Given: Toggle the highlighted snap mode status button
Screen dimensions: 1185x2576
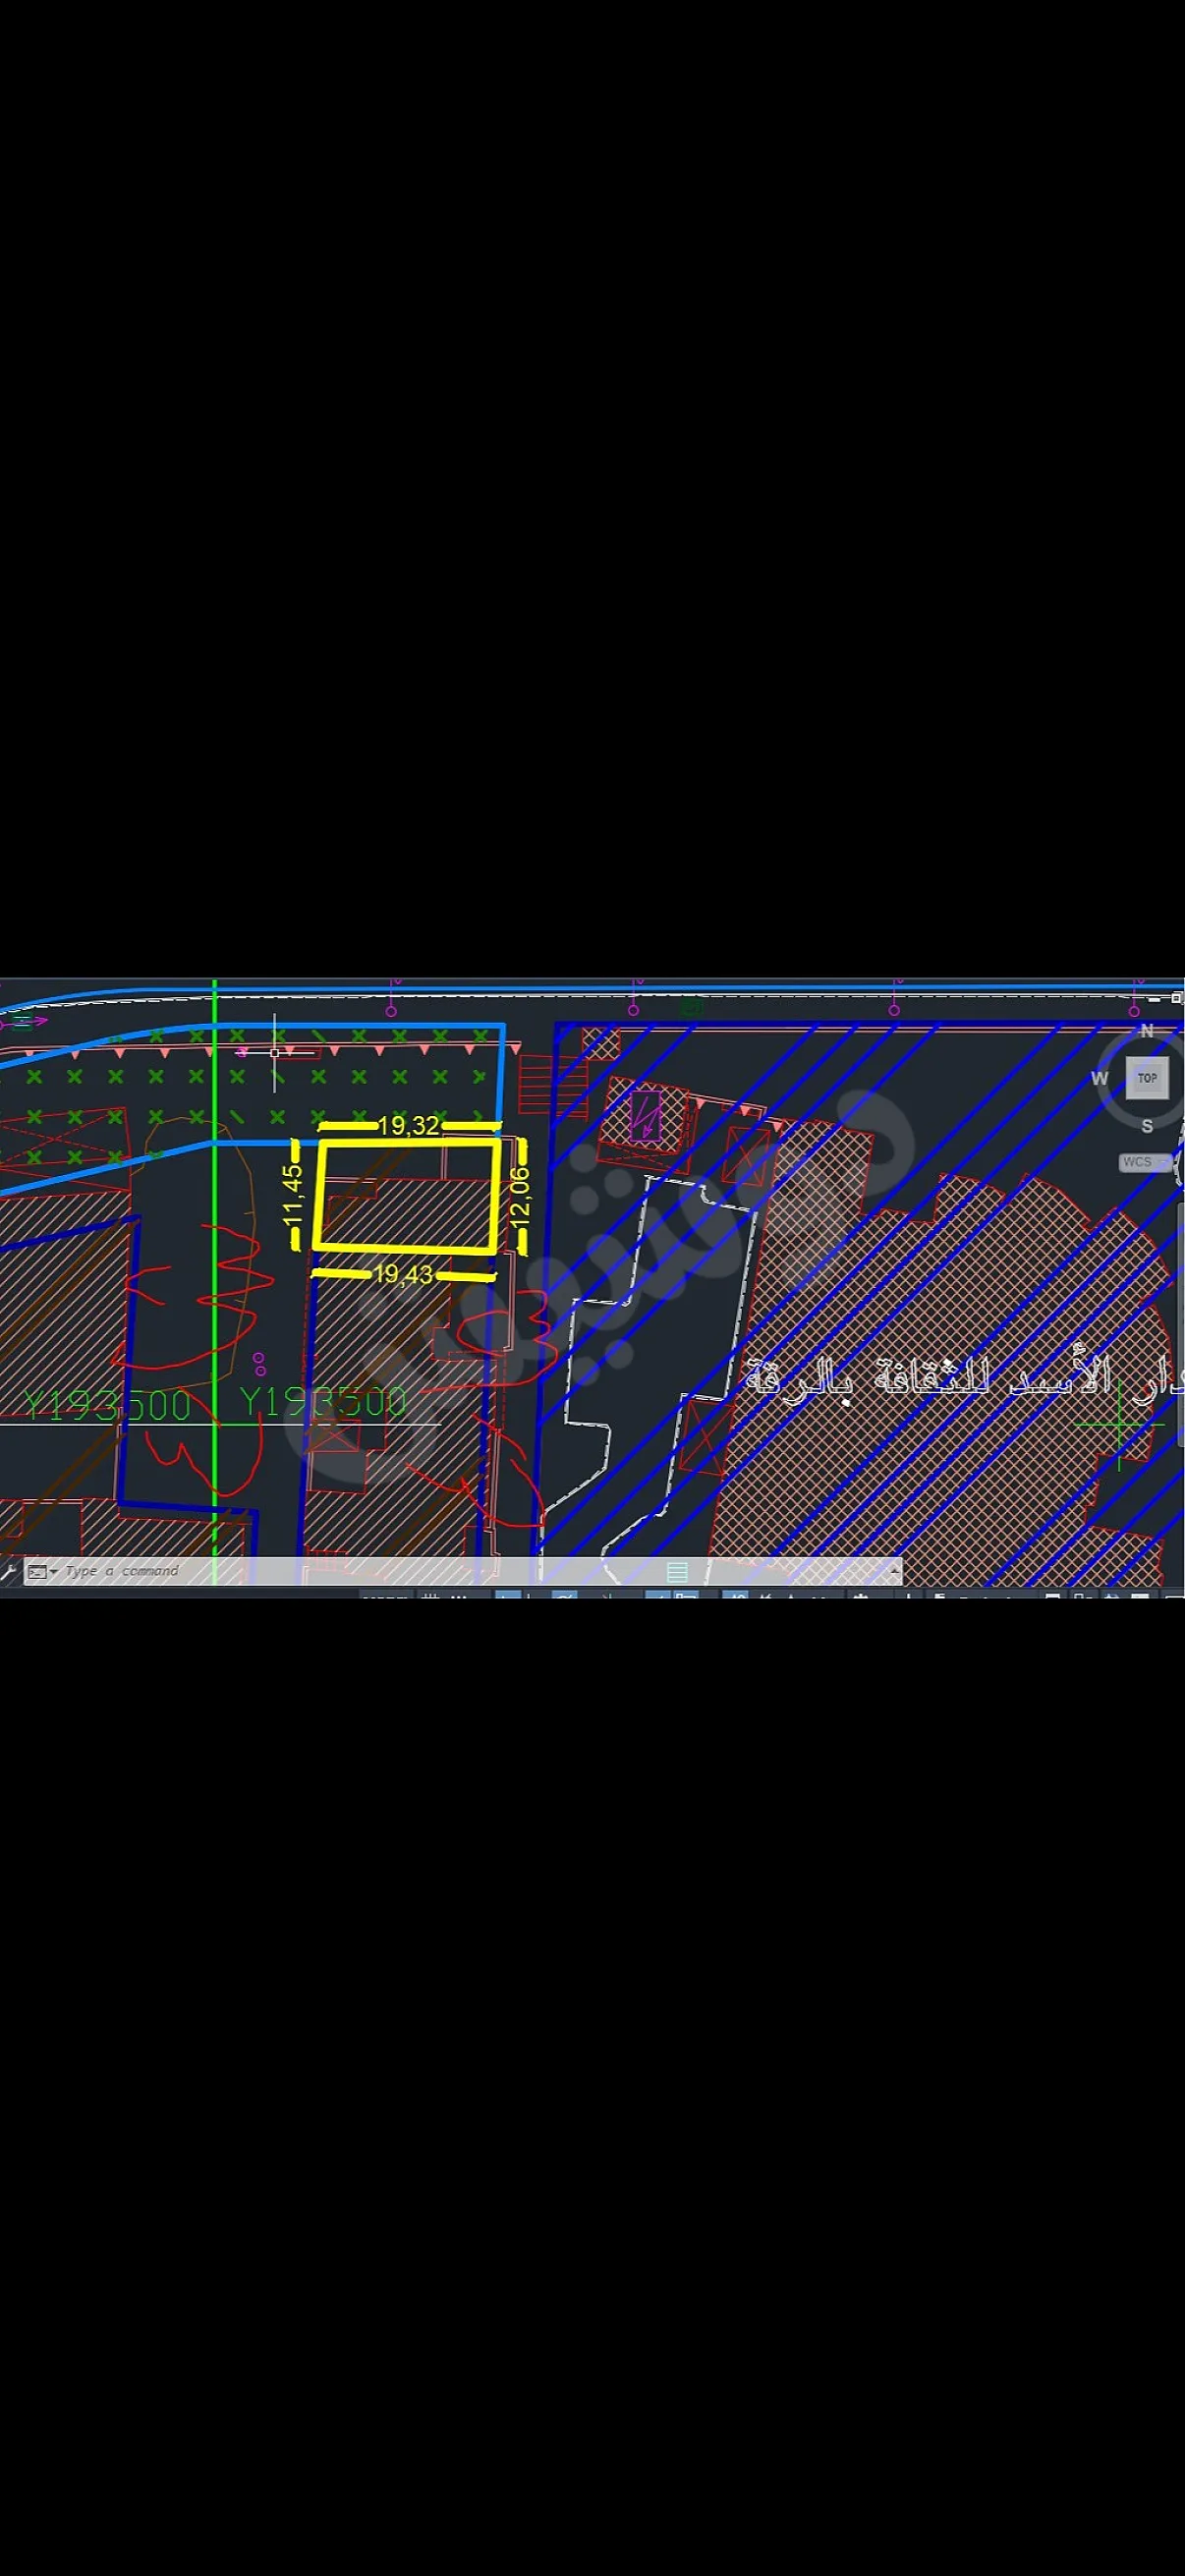Looking at the screenshot, I should (508, 1596).
